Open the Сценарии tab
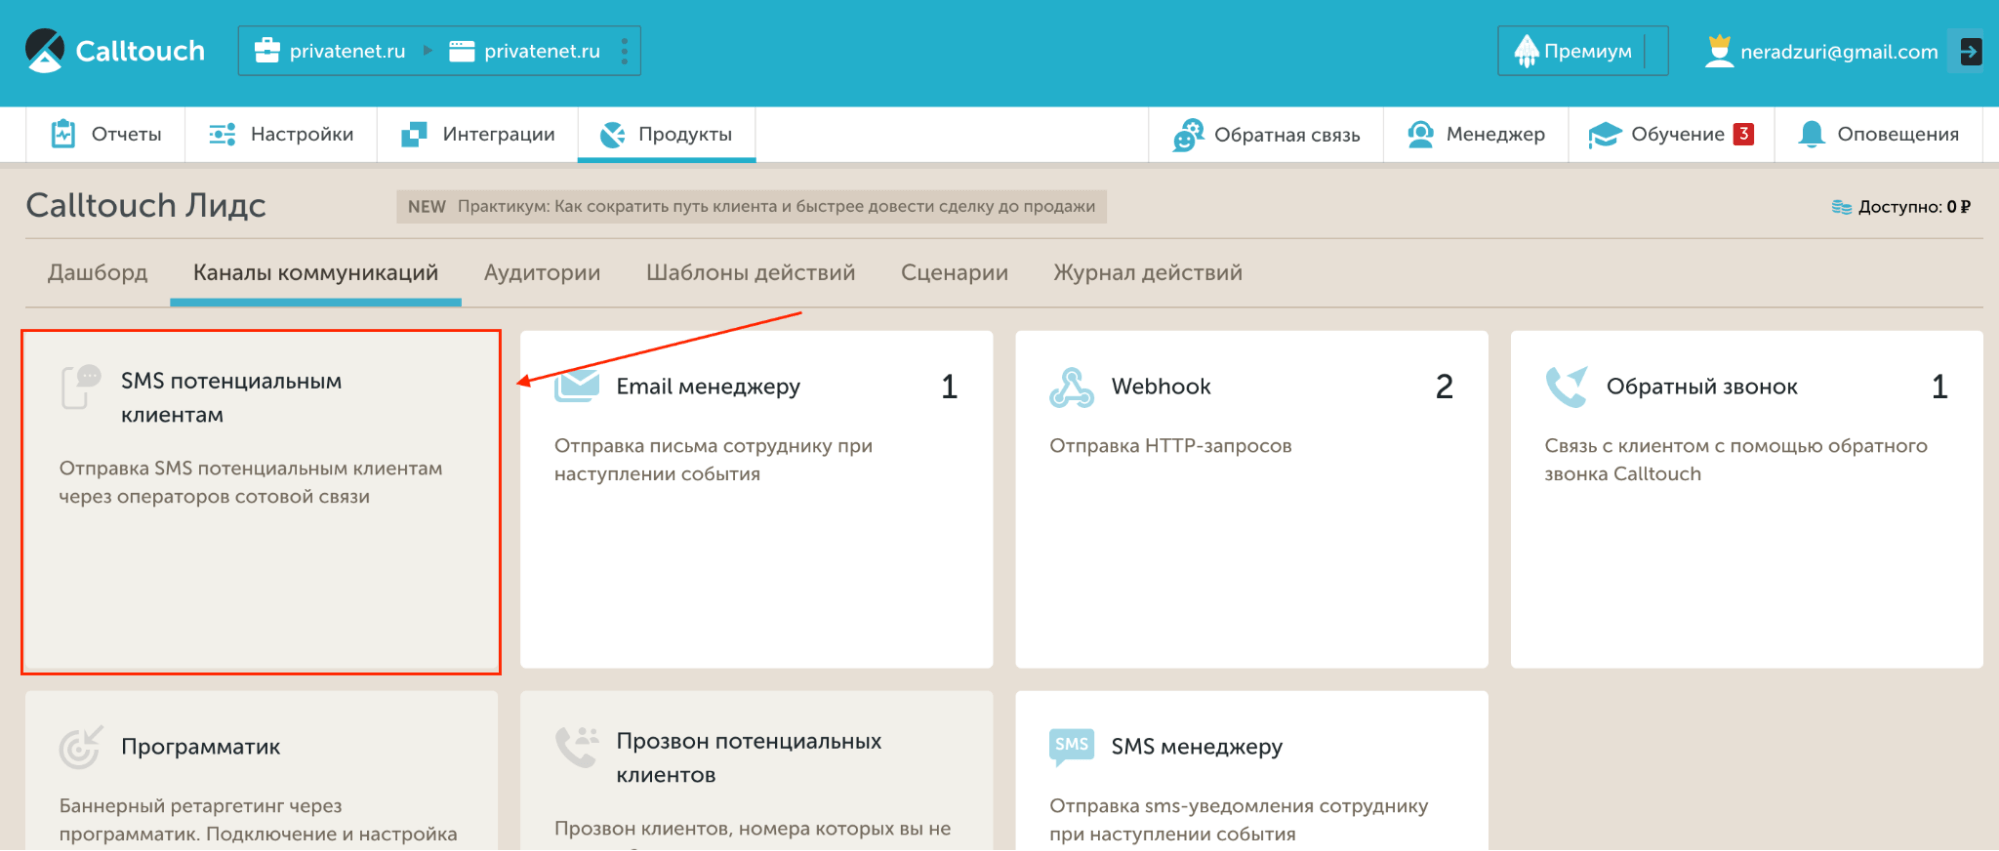The image size is (1999, 851). pos(954,272)
